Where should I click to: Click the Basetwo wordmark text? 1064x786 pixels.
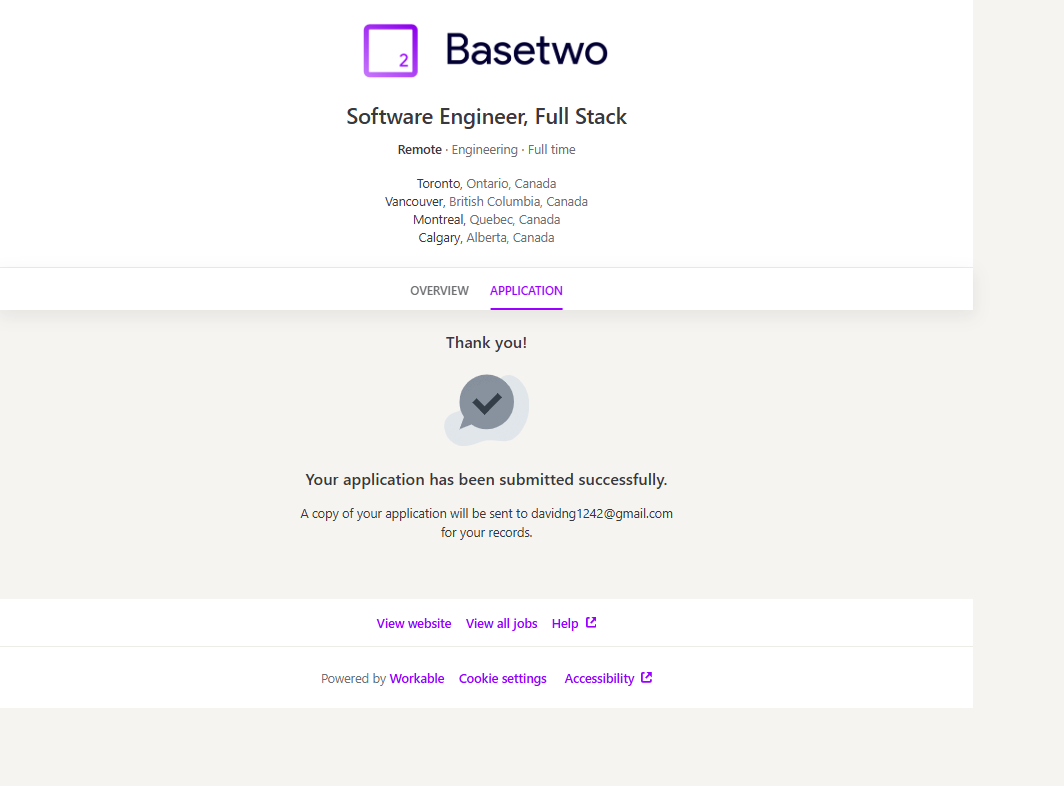pyautogui.click(x=526, y=49)
